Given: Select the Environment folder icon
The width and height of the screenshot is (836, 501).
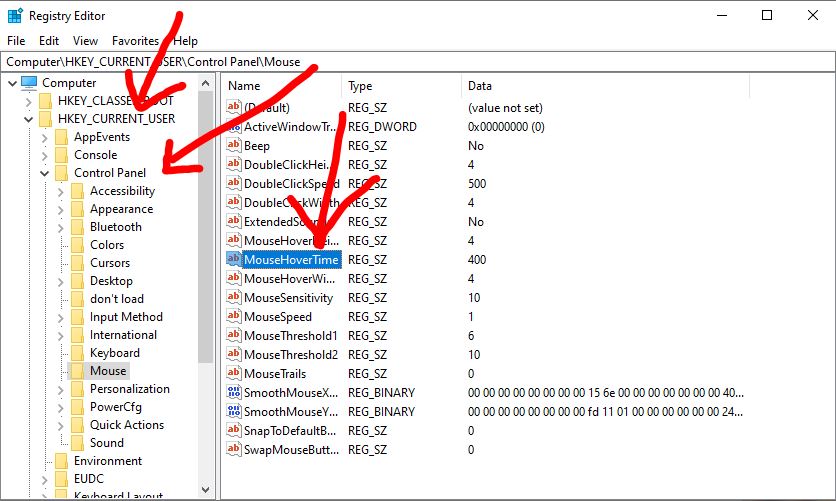Looking at the screenshot, I should point(61,461).
